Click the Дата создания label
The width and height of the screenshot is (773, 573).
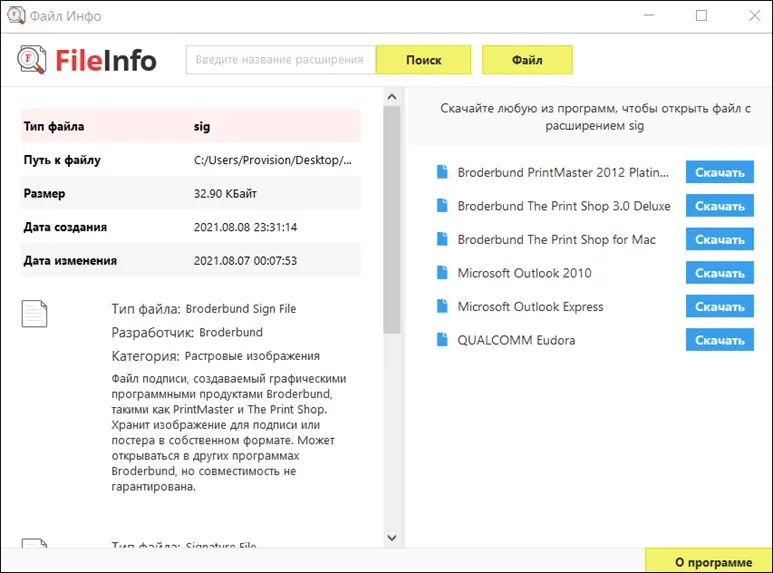pyautogui.click(x=65, y=227)
